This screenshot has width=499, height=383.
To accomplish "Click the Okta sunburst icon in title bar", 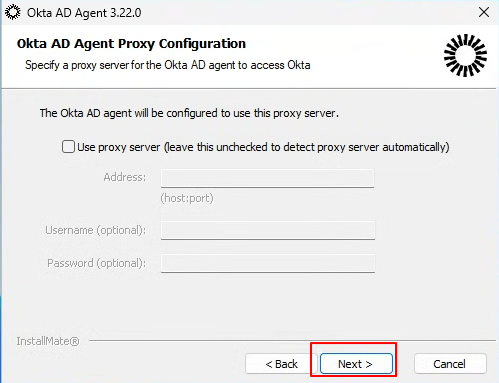I will (x=13, y=13).
